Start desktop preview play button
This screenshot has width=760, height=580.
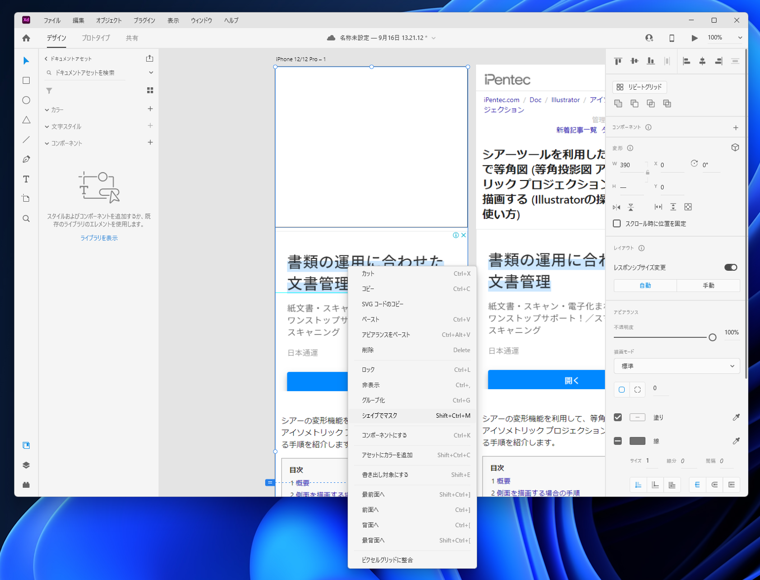(694, 38)
